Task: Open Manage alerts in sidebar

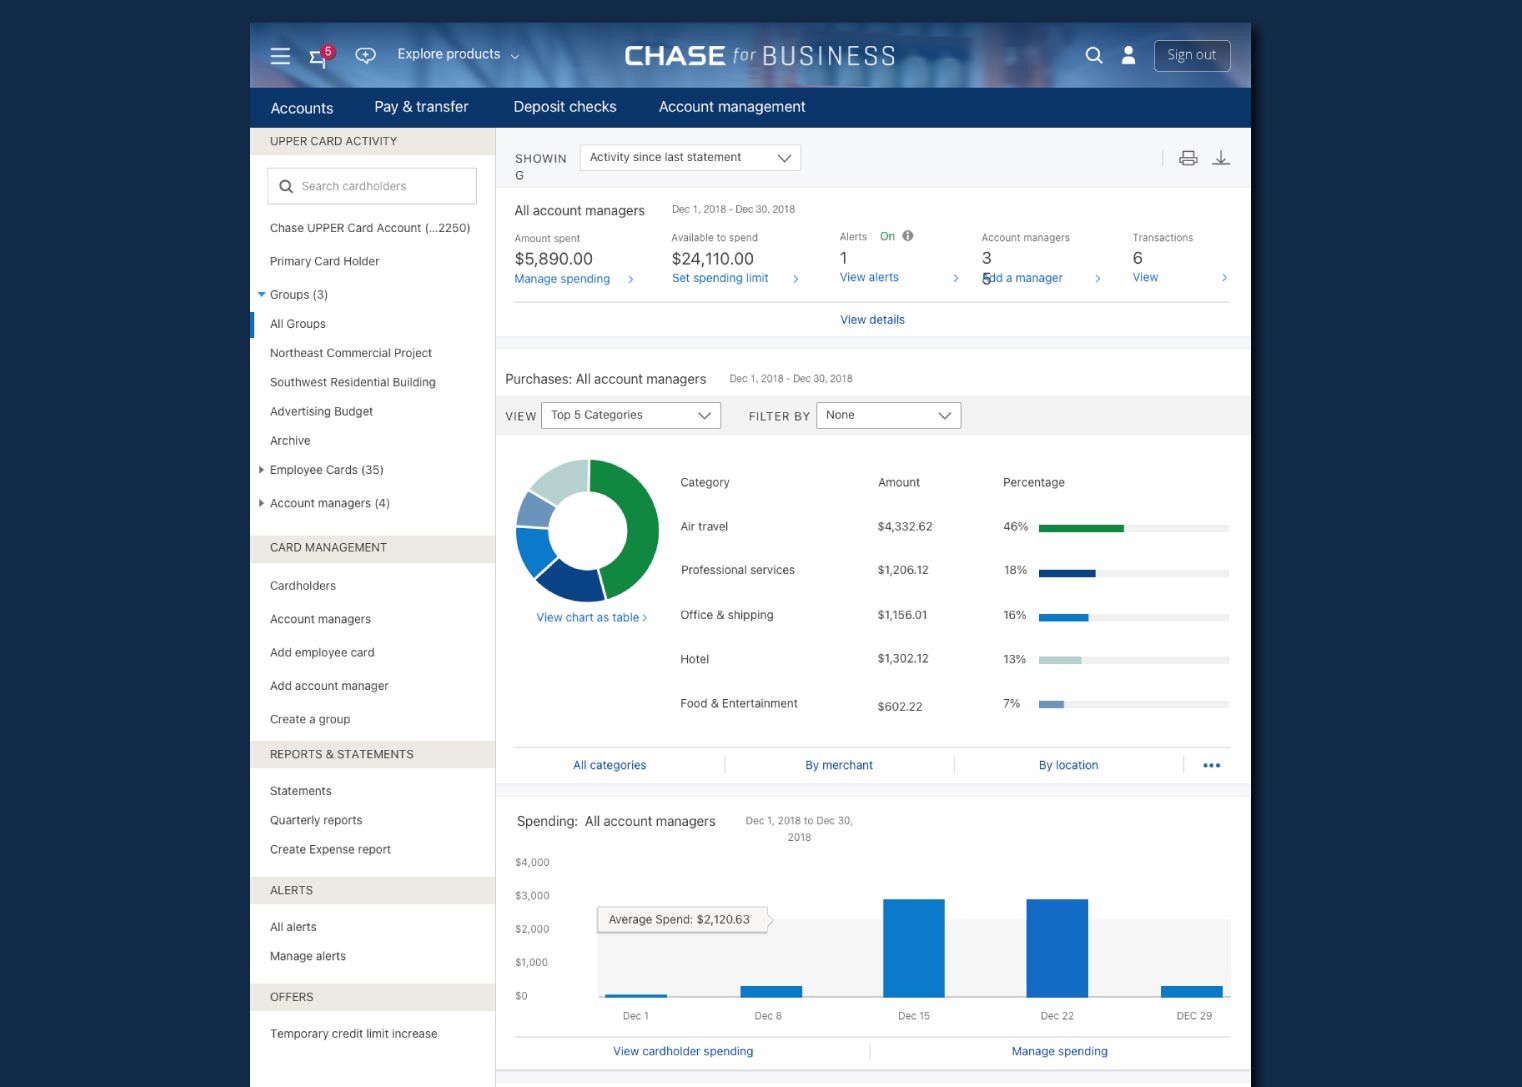Action: click(x=308, y=956)
